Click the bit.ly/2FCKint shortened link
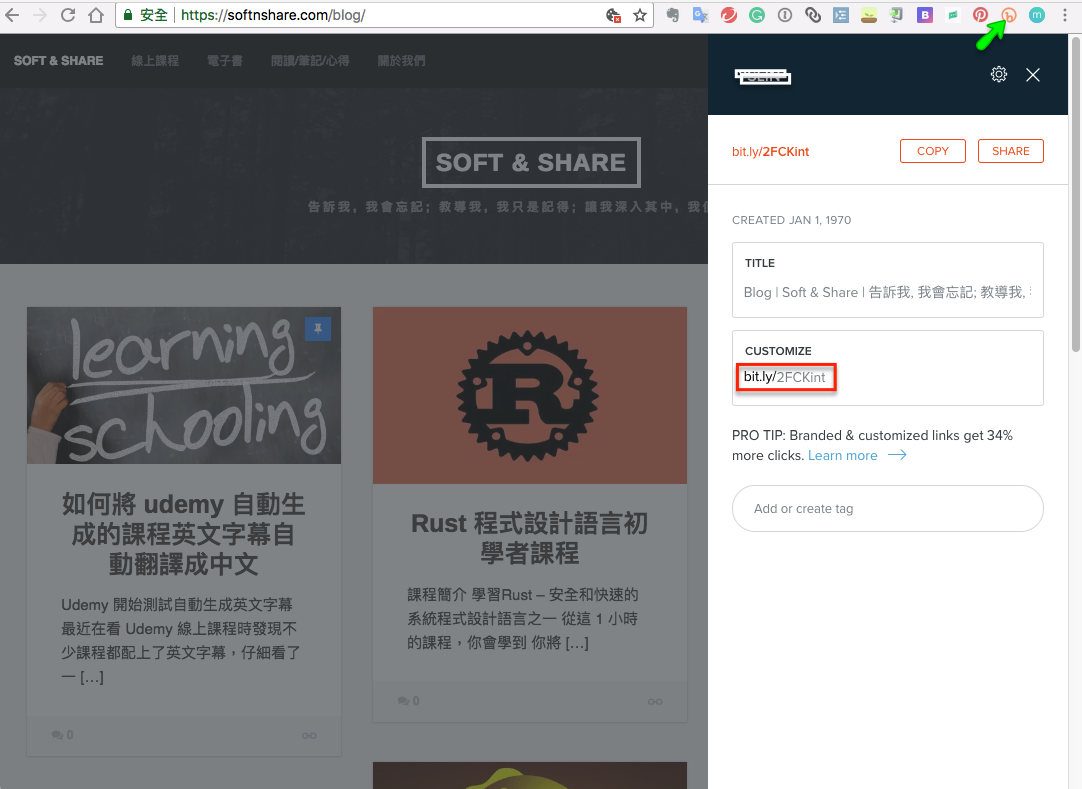The height and width of the screenshot is (789, 1082). (769, 150)
